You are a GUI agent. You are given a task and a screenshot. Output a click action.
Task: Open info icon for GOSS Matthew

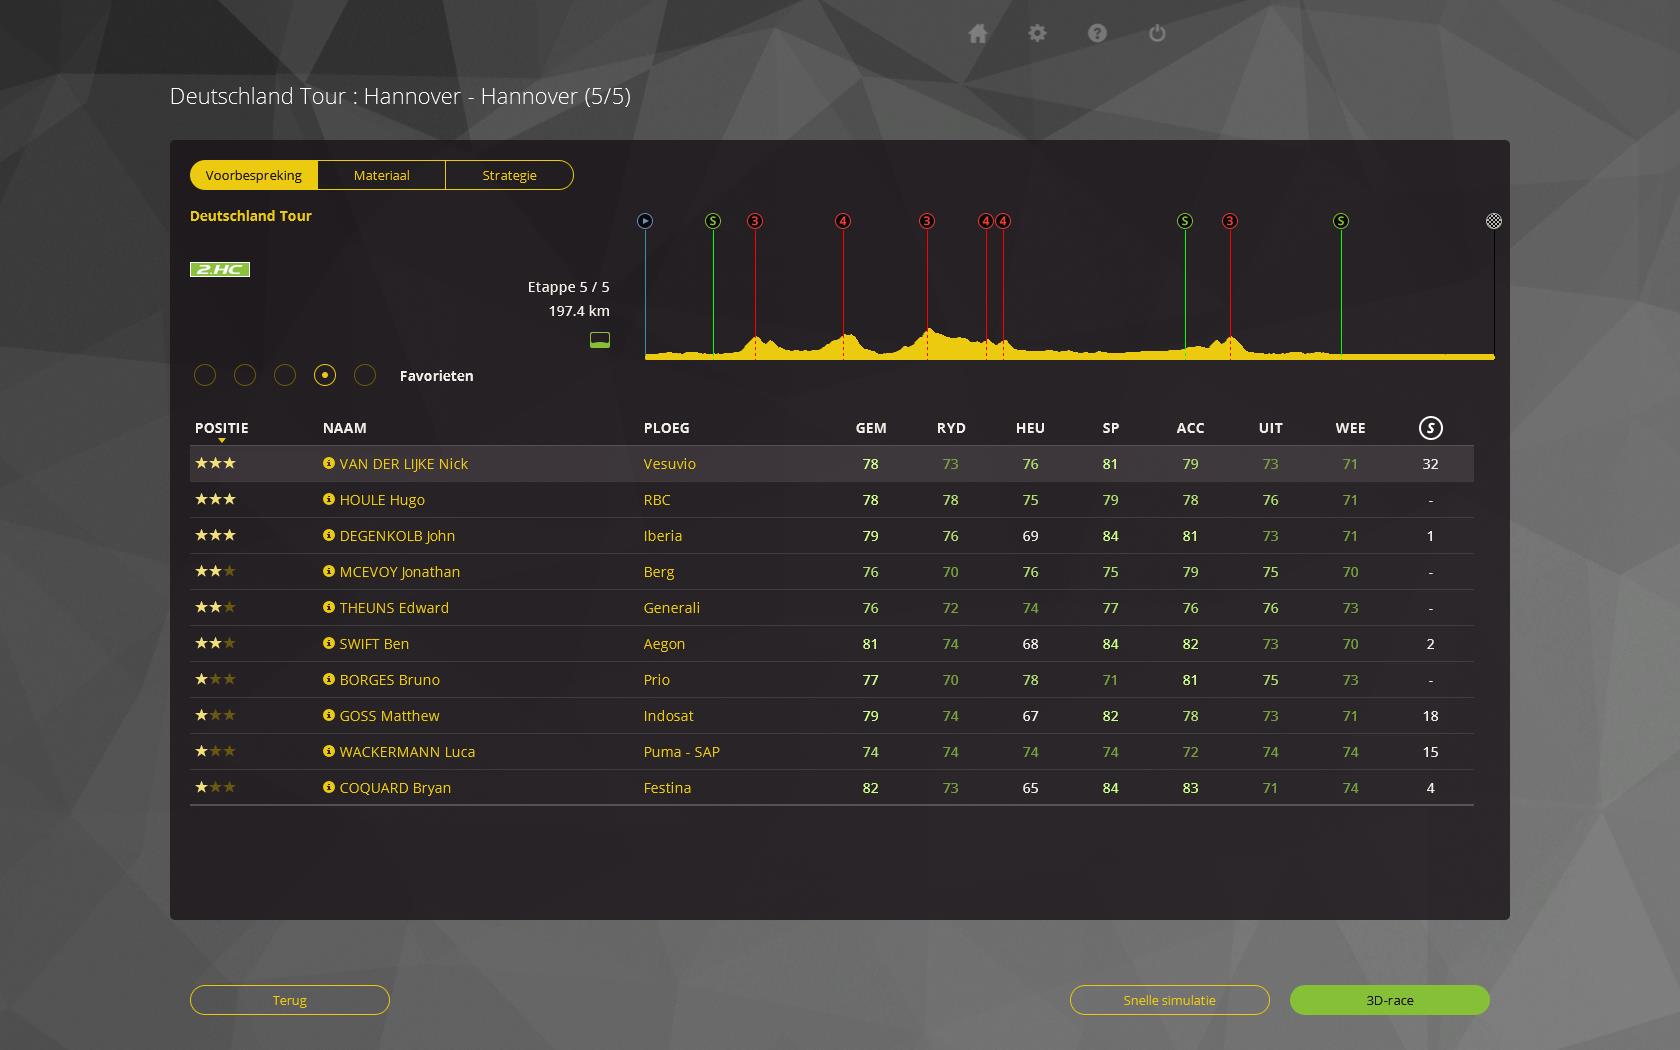click(328, 715)
